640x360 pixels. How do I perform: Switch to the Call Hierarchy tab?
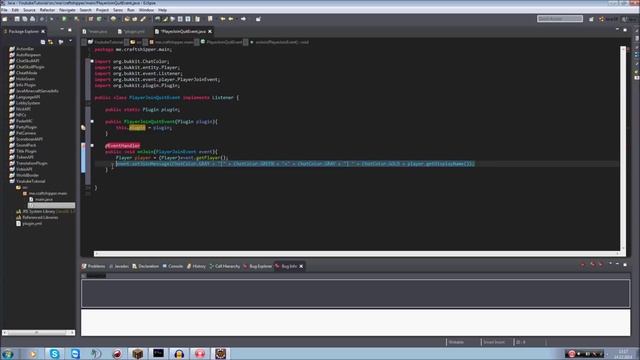(224, 266)
